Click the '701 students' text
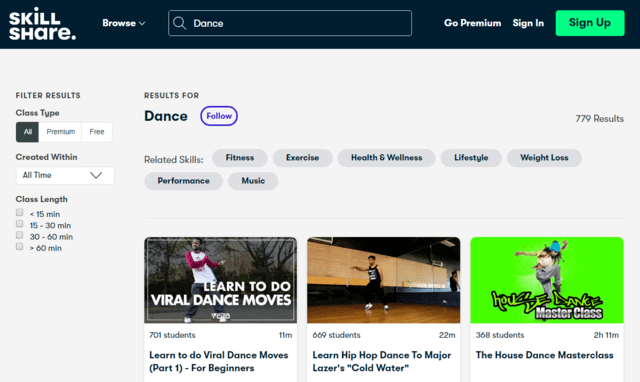640x382 pixels. click(172, 335)
